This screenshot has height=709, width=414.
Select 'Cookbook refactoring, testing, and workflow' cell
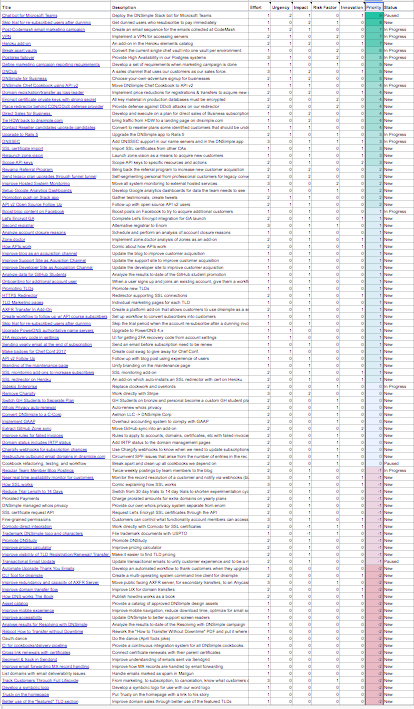pyautogui.click(x=56, y=463)
